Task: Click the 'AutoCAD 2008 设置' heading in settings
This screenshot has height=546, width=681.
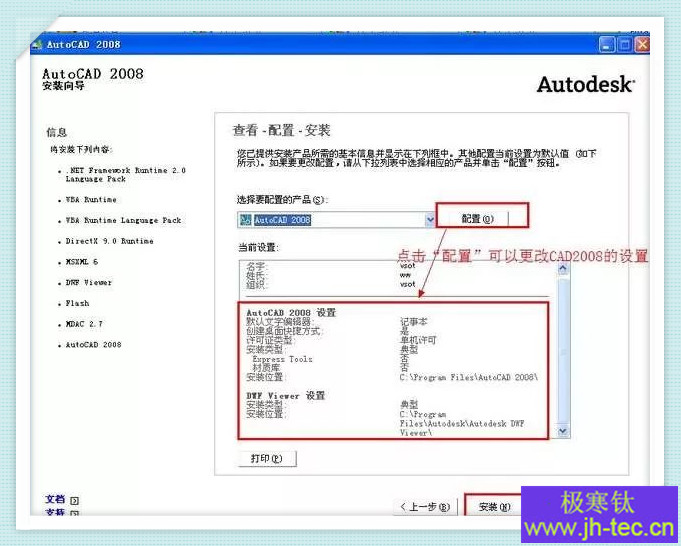Action: coord(291,313)
